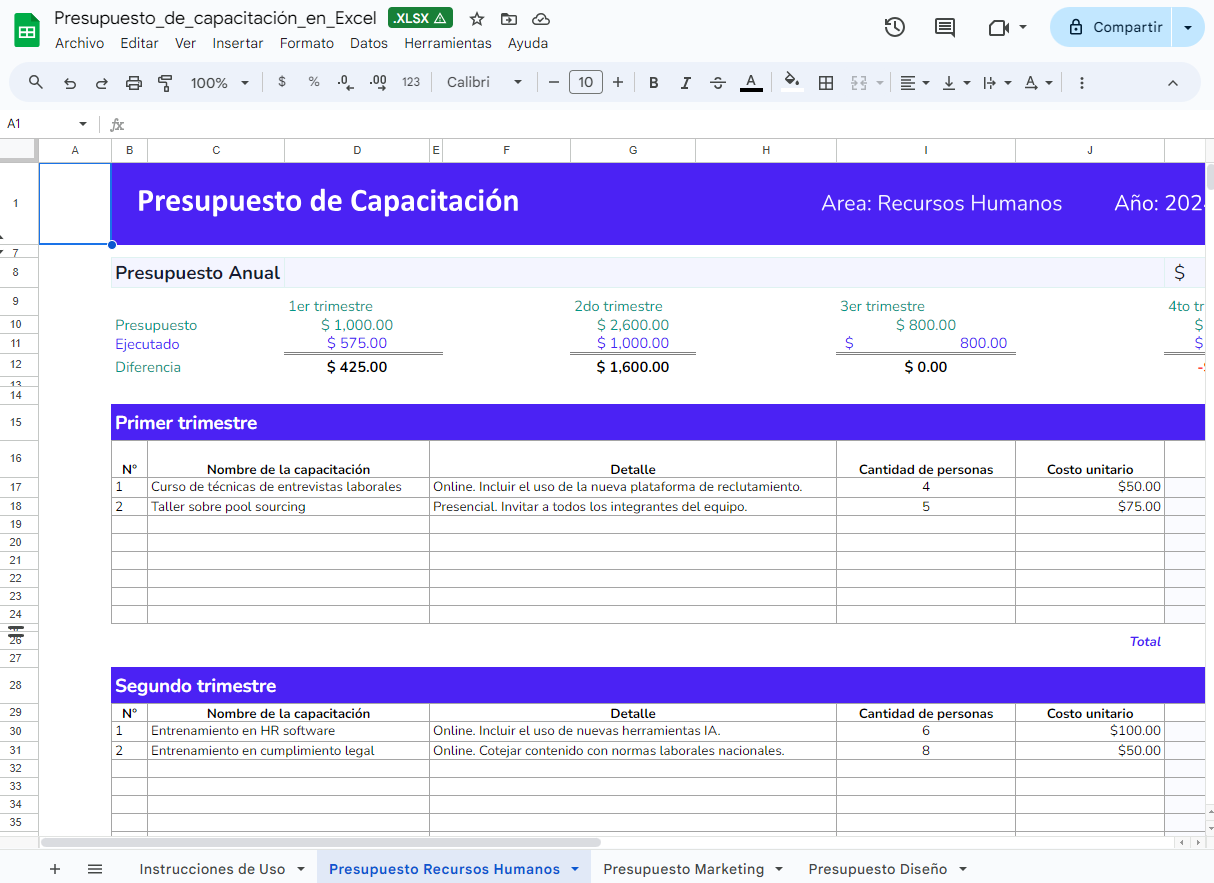Click the decrease decimal places icon

[346, 82]
